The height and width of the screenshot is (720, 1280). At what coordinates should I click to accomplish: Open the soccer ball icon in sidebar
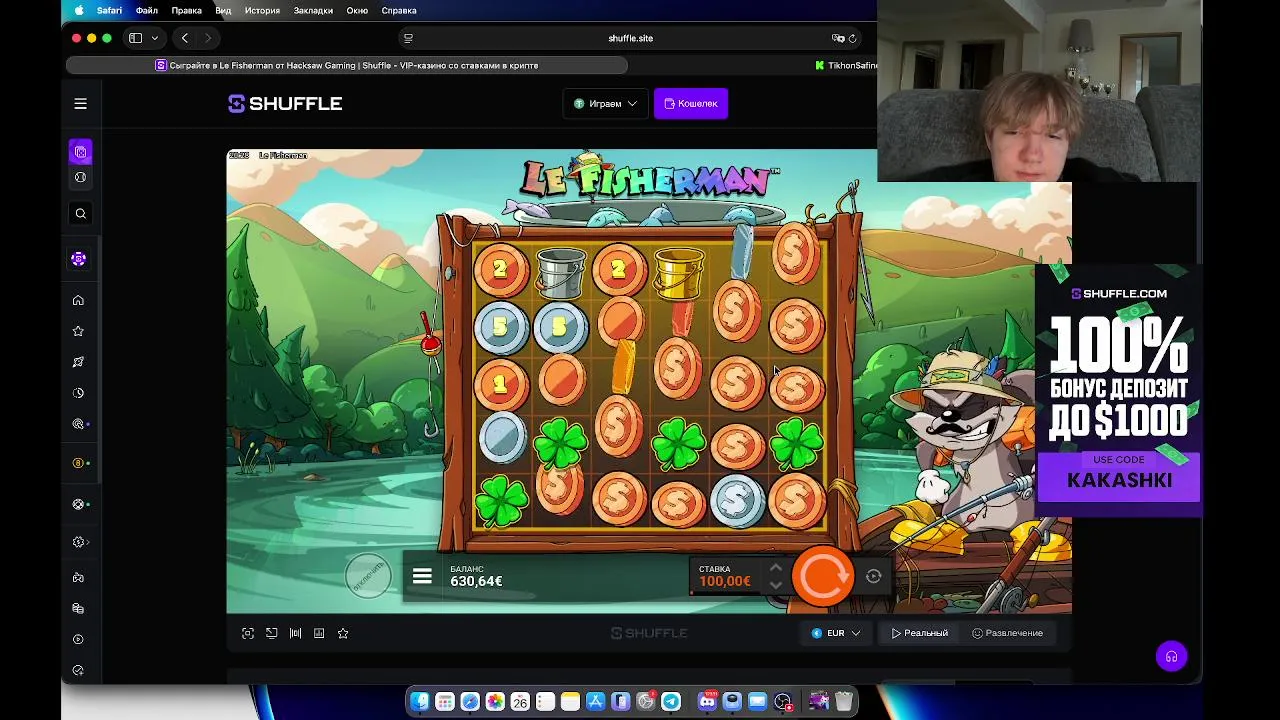pos(78,505)
